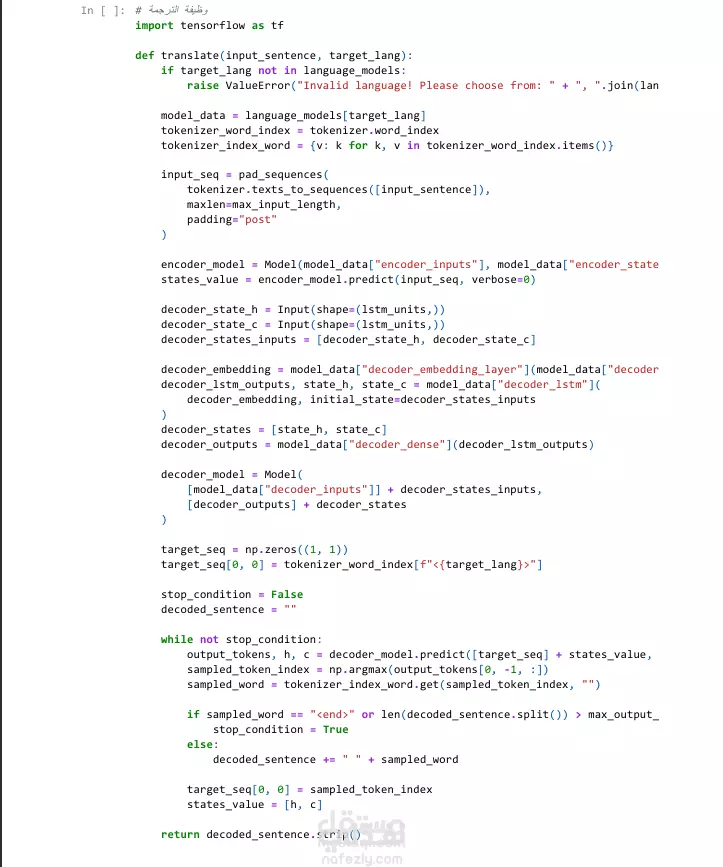Click 'output_tokens, h, c = decoder_model.predict' line
Screen dimensions: 723x867
tap(420, 655)
